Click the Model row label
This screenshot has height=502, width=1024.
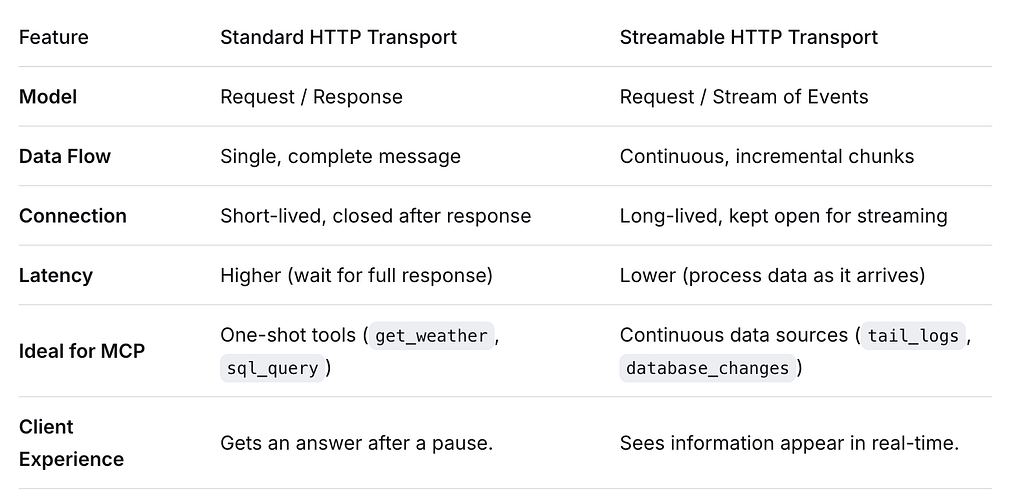[x=48, y=97]
